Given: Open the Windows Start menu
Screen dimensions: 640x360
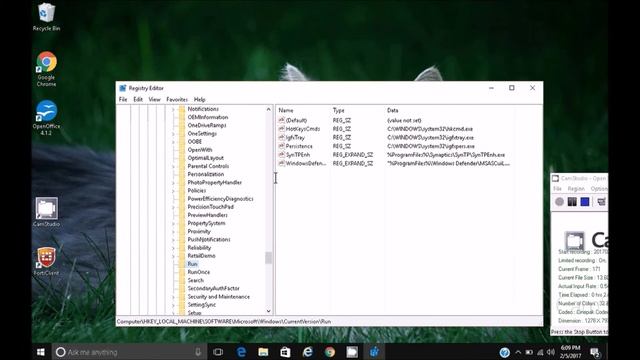Looking at the screenshot, I should point(41,352).
